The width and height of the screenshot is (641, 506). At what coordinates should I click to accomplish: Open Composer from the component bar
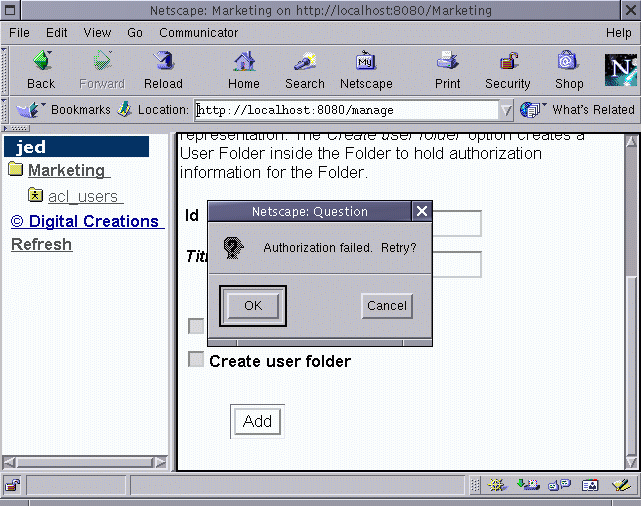click(621, 485)
